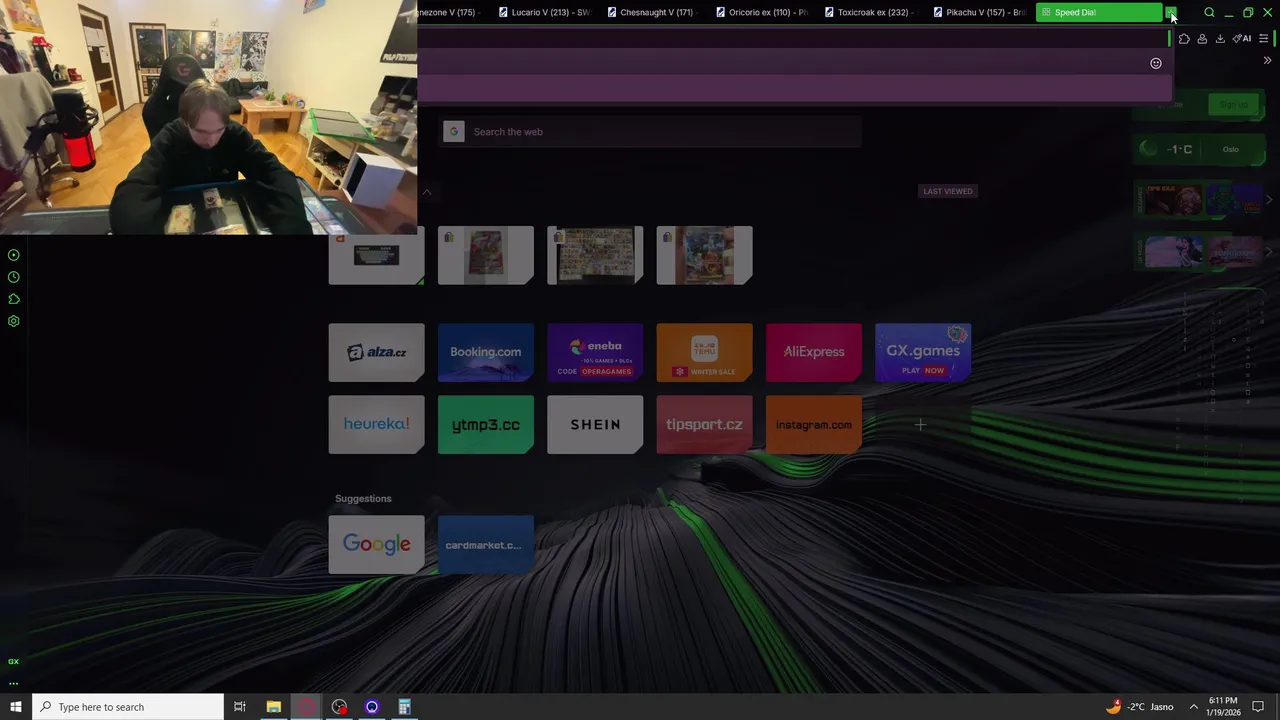Open the Extensions puzzle icon
This screenshot has width=1280, height=720.
tap(1184, 38)
